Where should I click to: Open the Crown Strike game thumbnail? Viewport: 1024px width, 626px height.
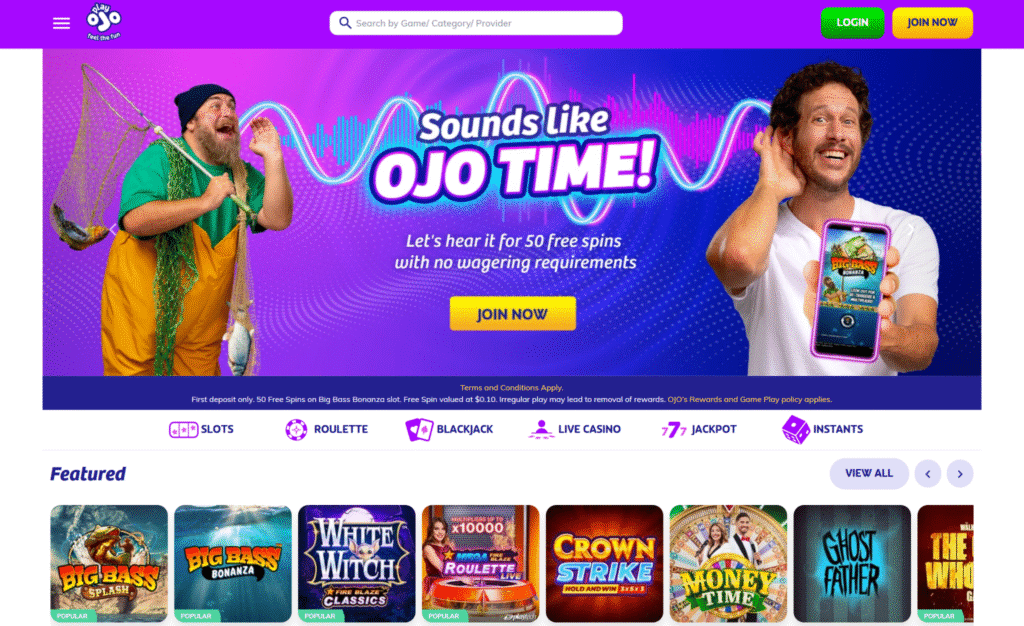[x=604, y=563]
